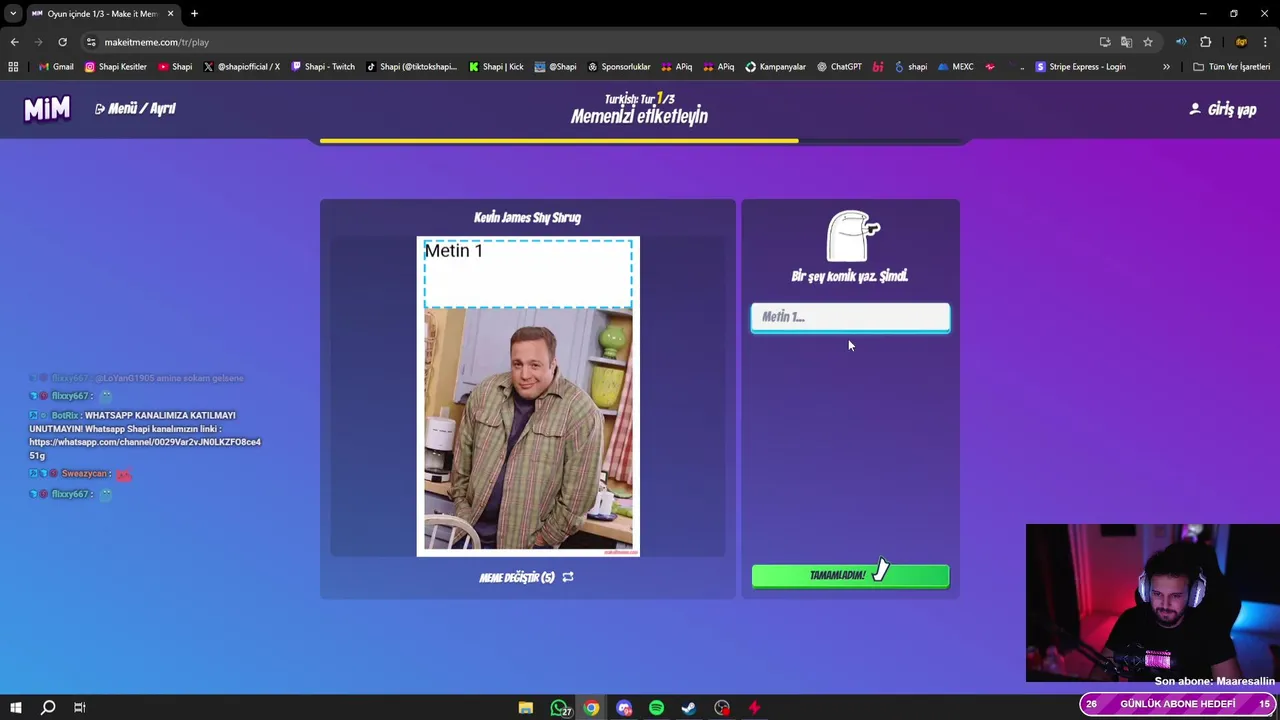This screenshot has height=720, width=1280.
Task: Open the @shapiofficial / X bookmark
Action: [242, 67]
